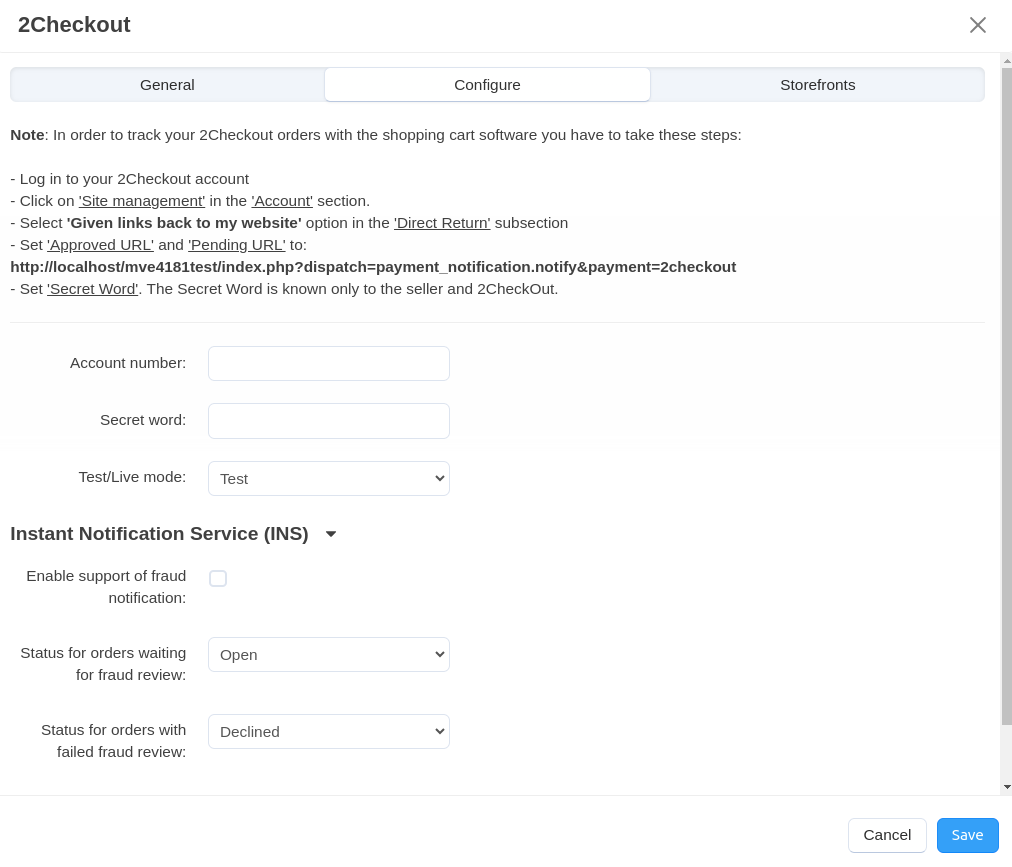Focus the Account number field

(x=329, y=363)
